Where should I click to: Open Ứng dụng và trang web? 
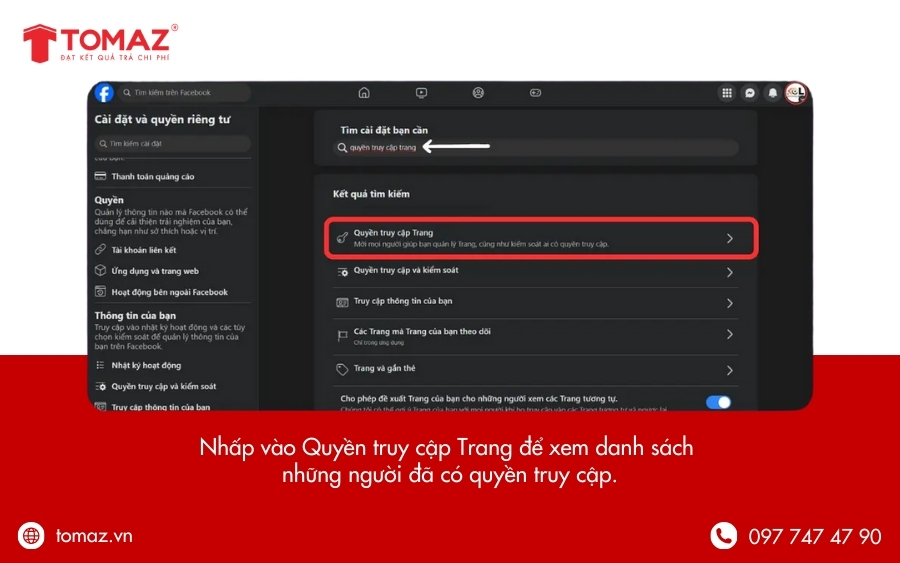point(154,271)
